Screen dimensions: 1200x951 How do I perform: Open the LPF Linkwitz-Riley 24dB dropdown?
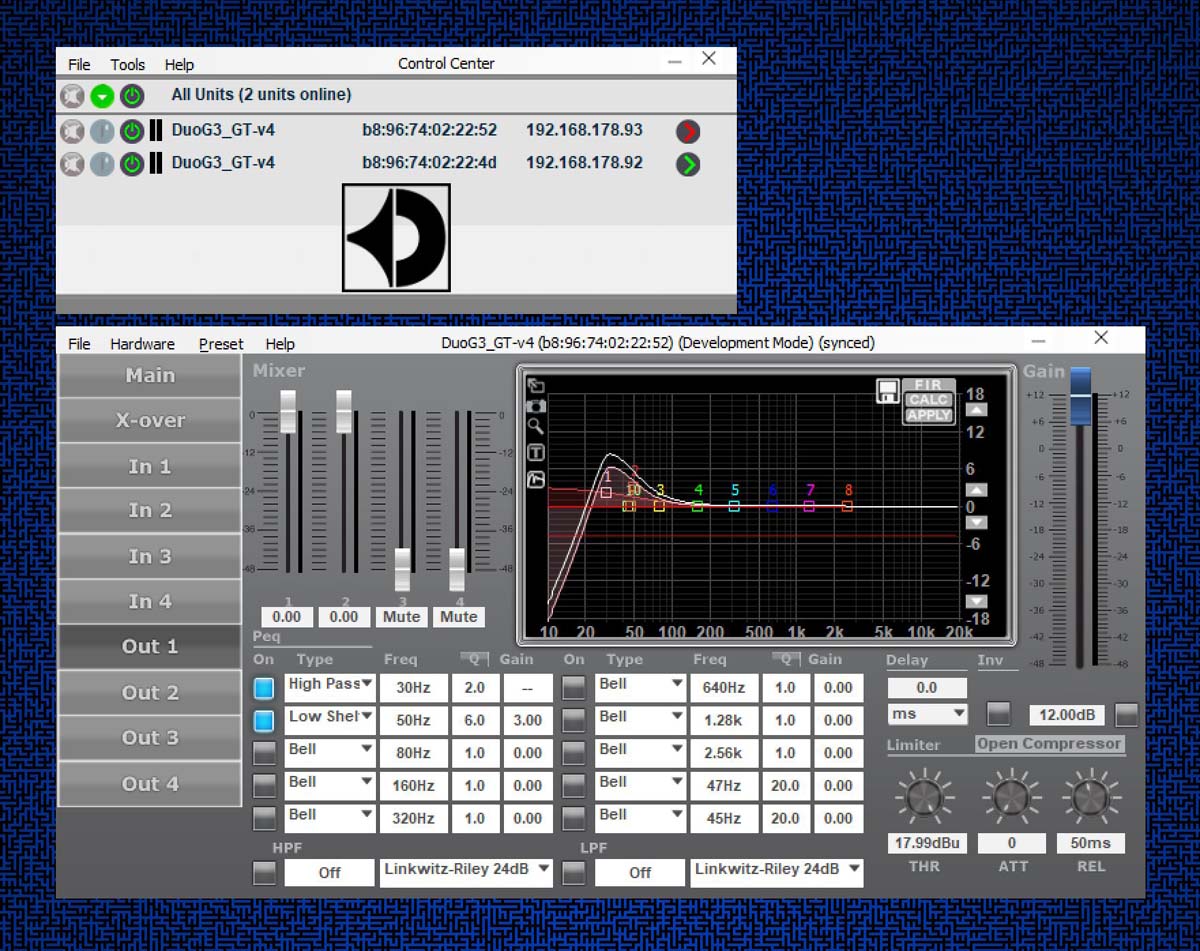pyautogui.click(x=778, y=871)
